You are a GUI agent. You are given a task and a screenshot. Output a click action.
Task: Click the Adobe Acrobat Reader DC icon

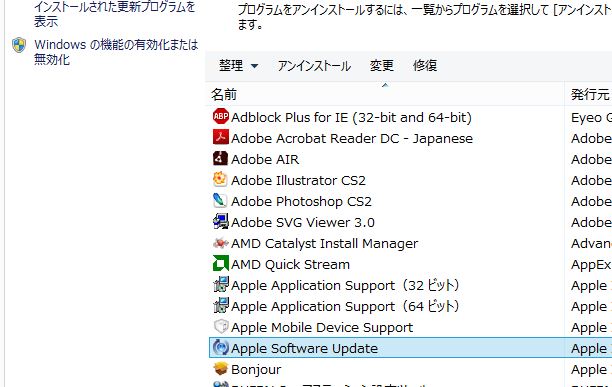(221, 138)
